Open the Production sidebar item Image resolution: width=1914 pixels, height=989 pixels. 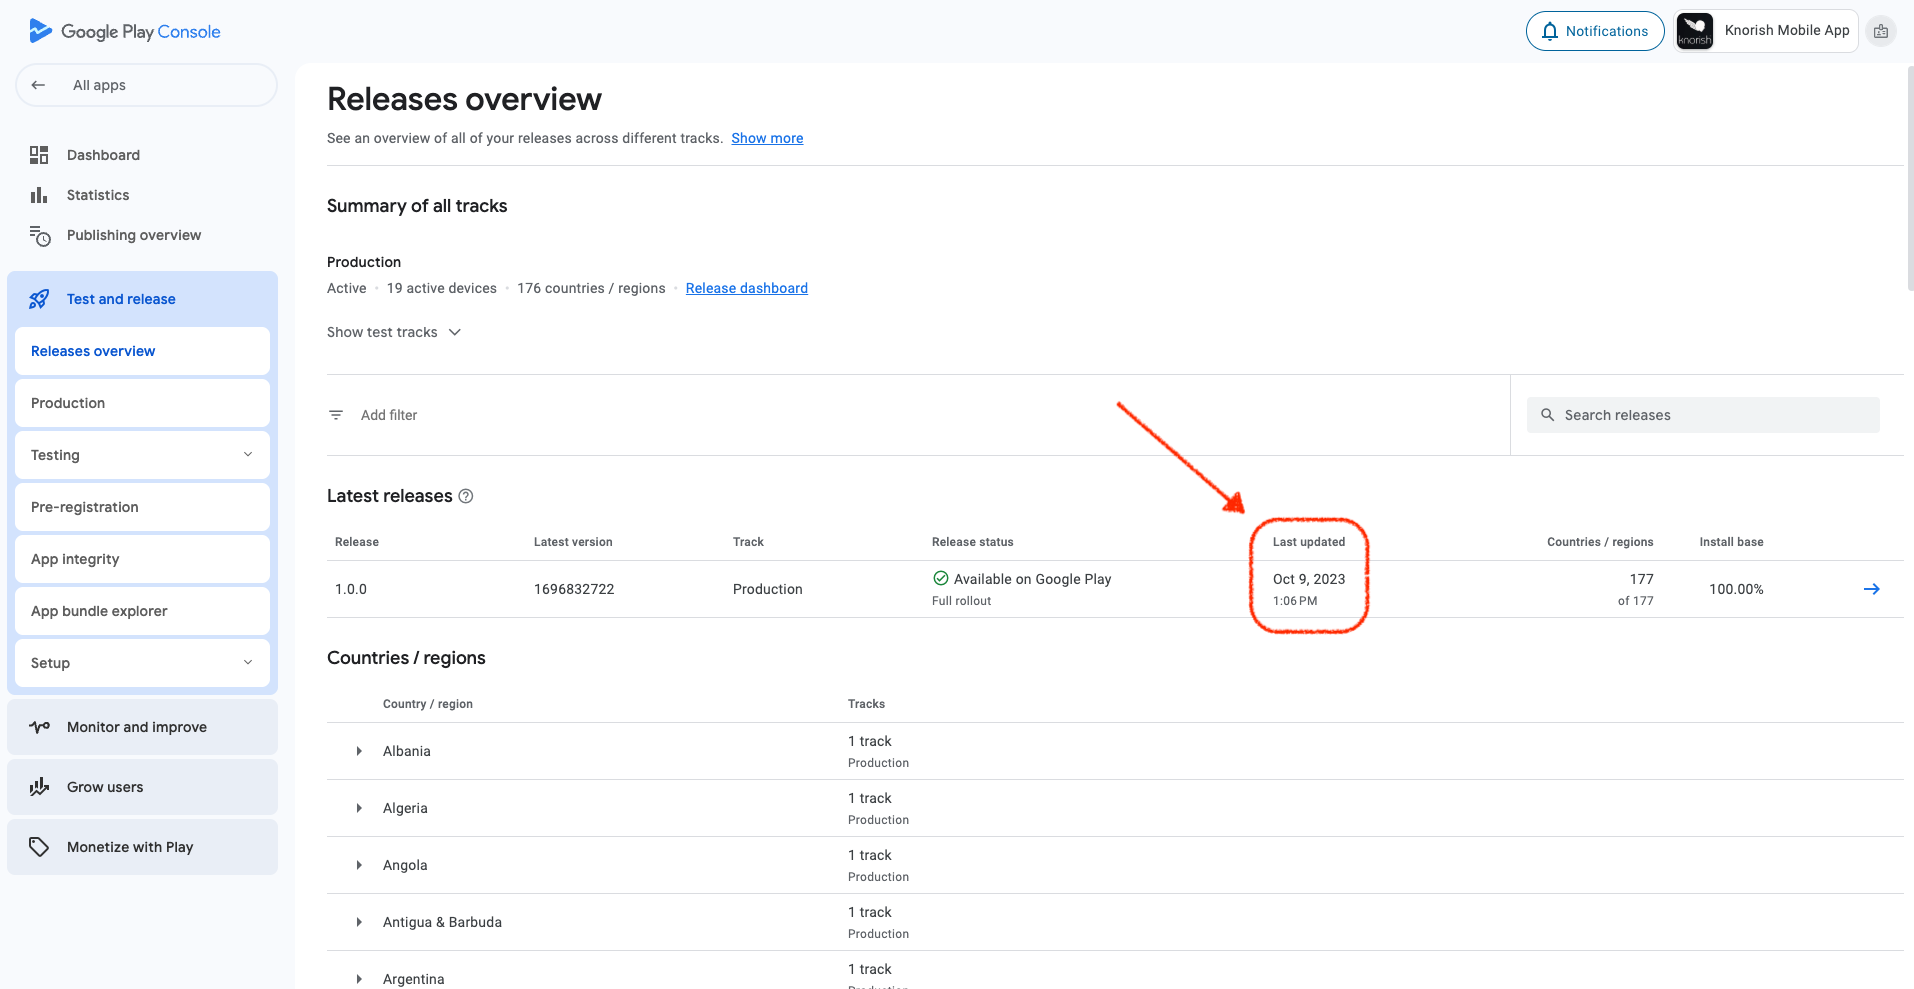tap(142, 403)
